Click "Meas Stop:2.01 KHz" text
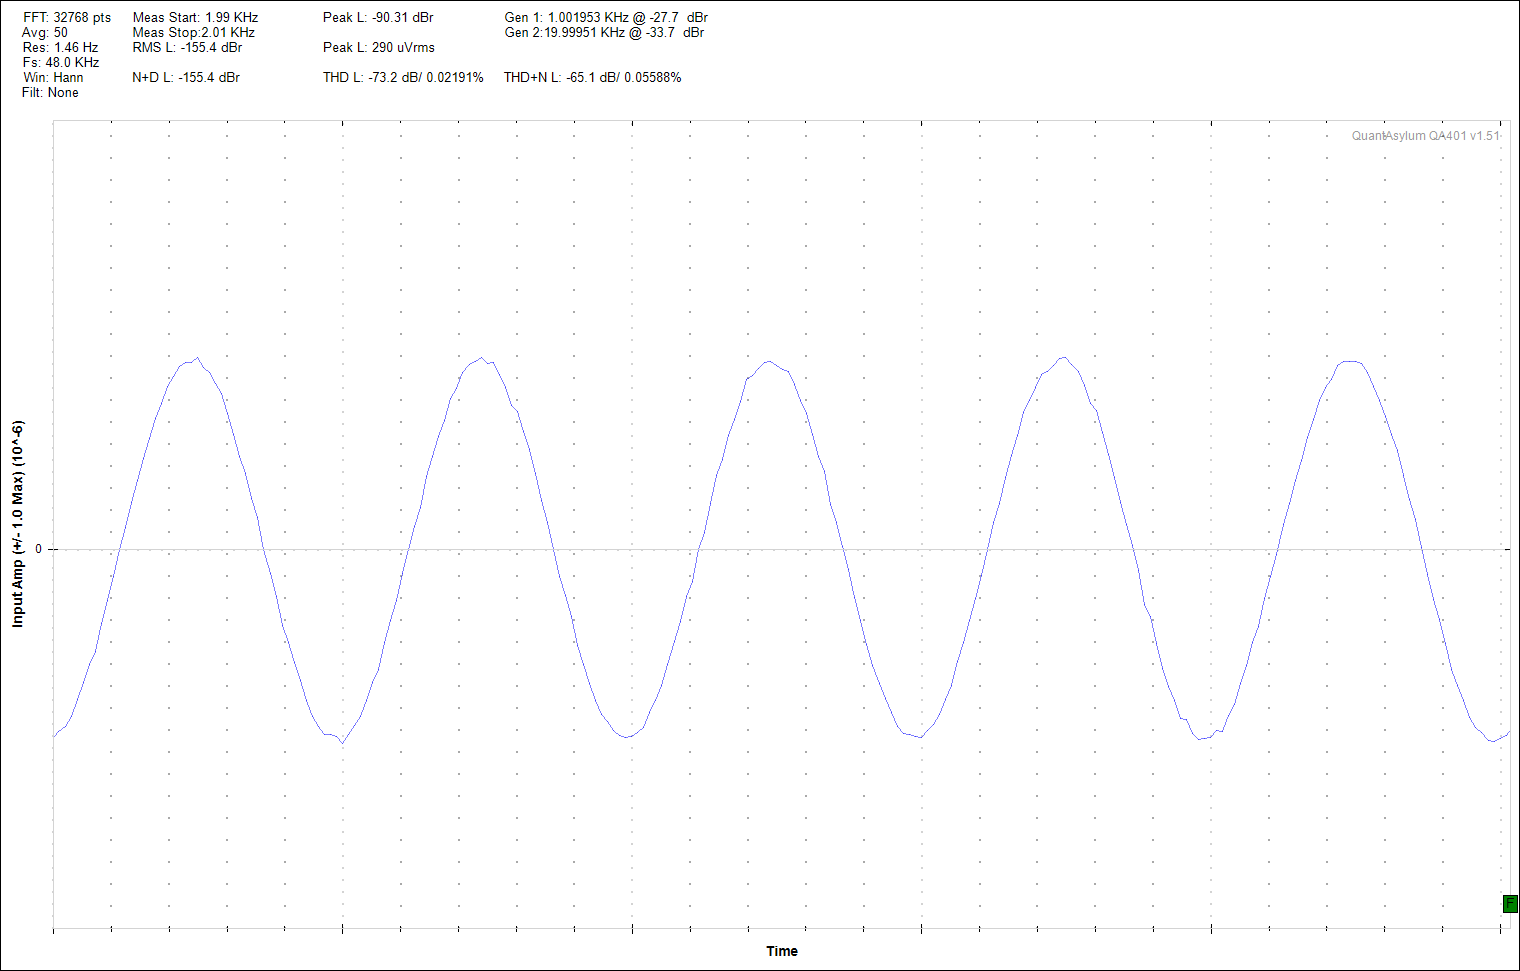 194,33
